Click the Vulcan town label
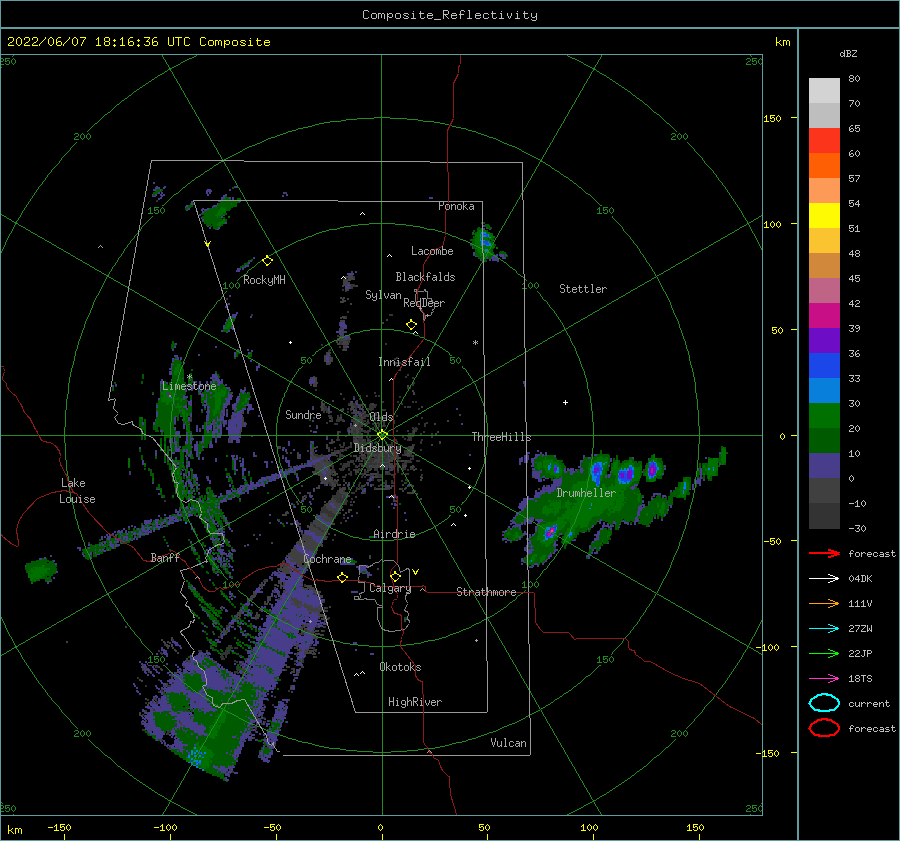 pyautogui.click(x=509, y=743)
